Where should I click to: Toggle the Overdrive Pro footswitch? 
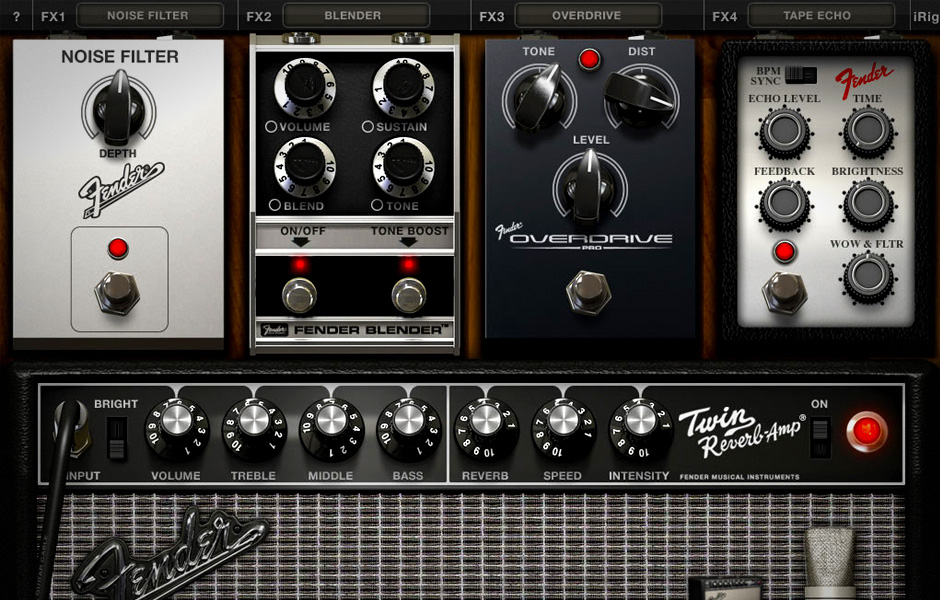(x=589, y=293)
